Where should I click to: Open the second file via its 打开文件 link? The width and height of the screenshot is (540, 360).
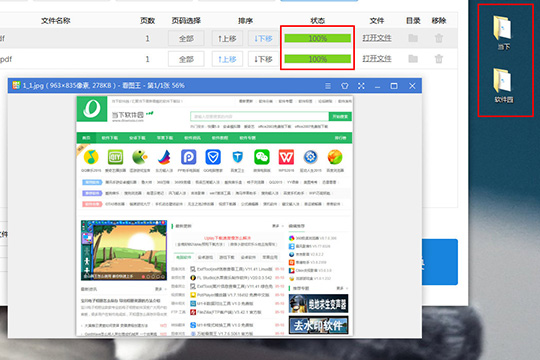[x=377, y=59]
